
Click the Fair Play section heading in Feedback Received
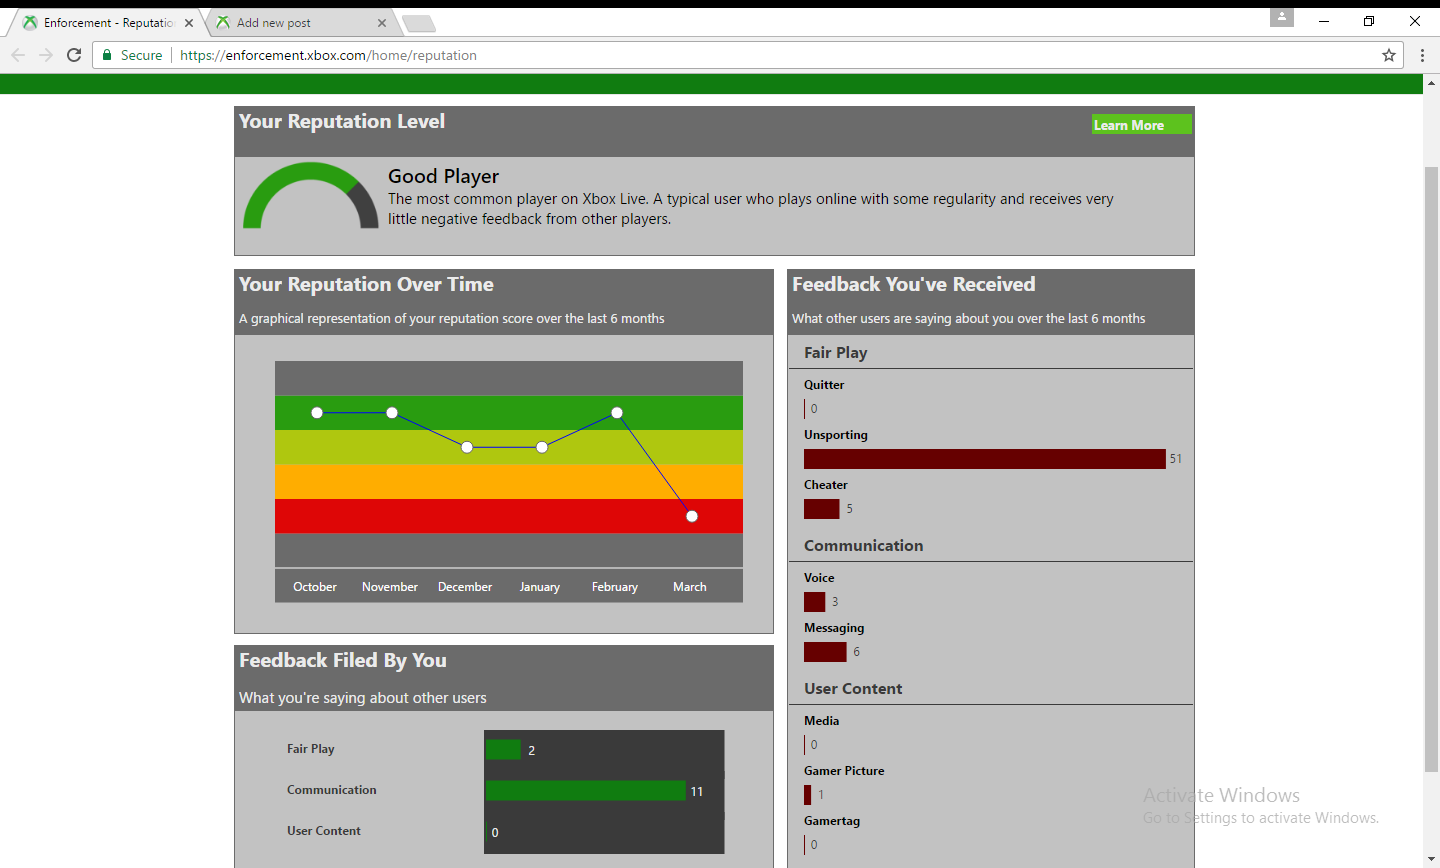coord(836,353)
